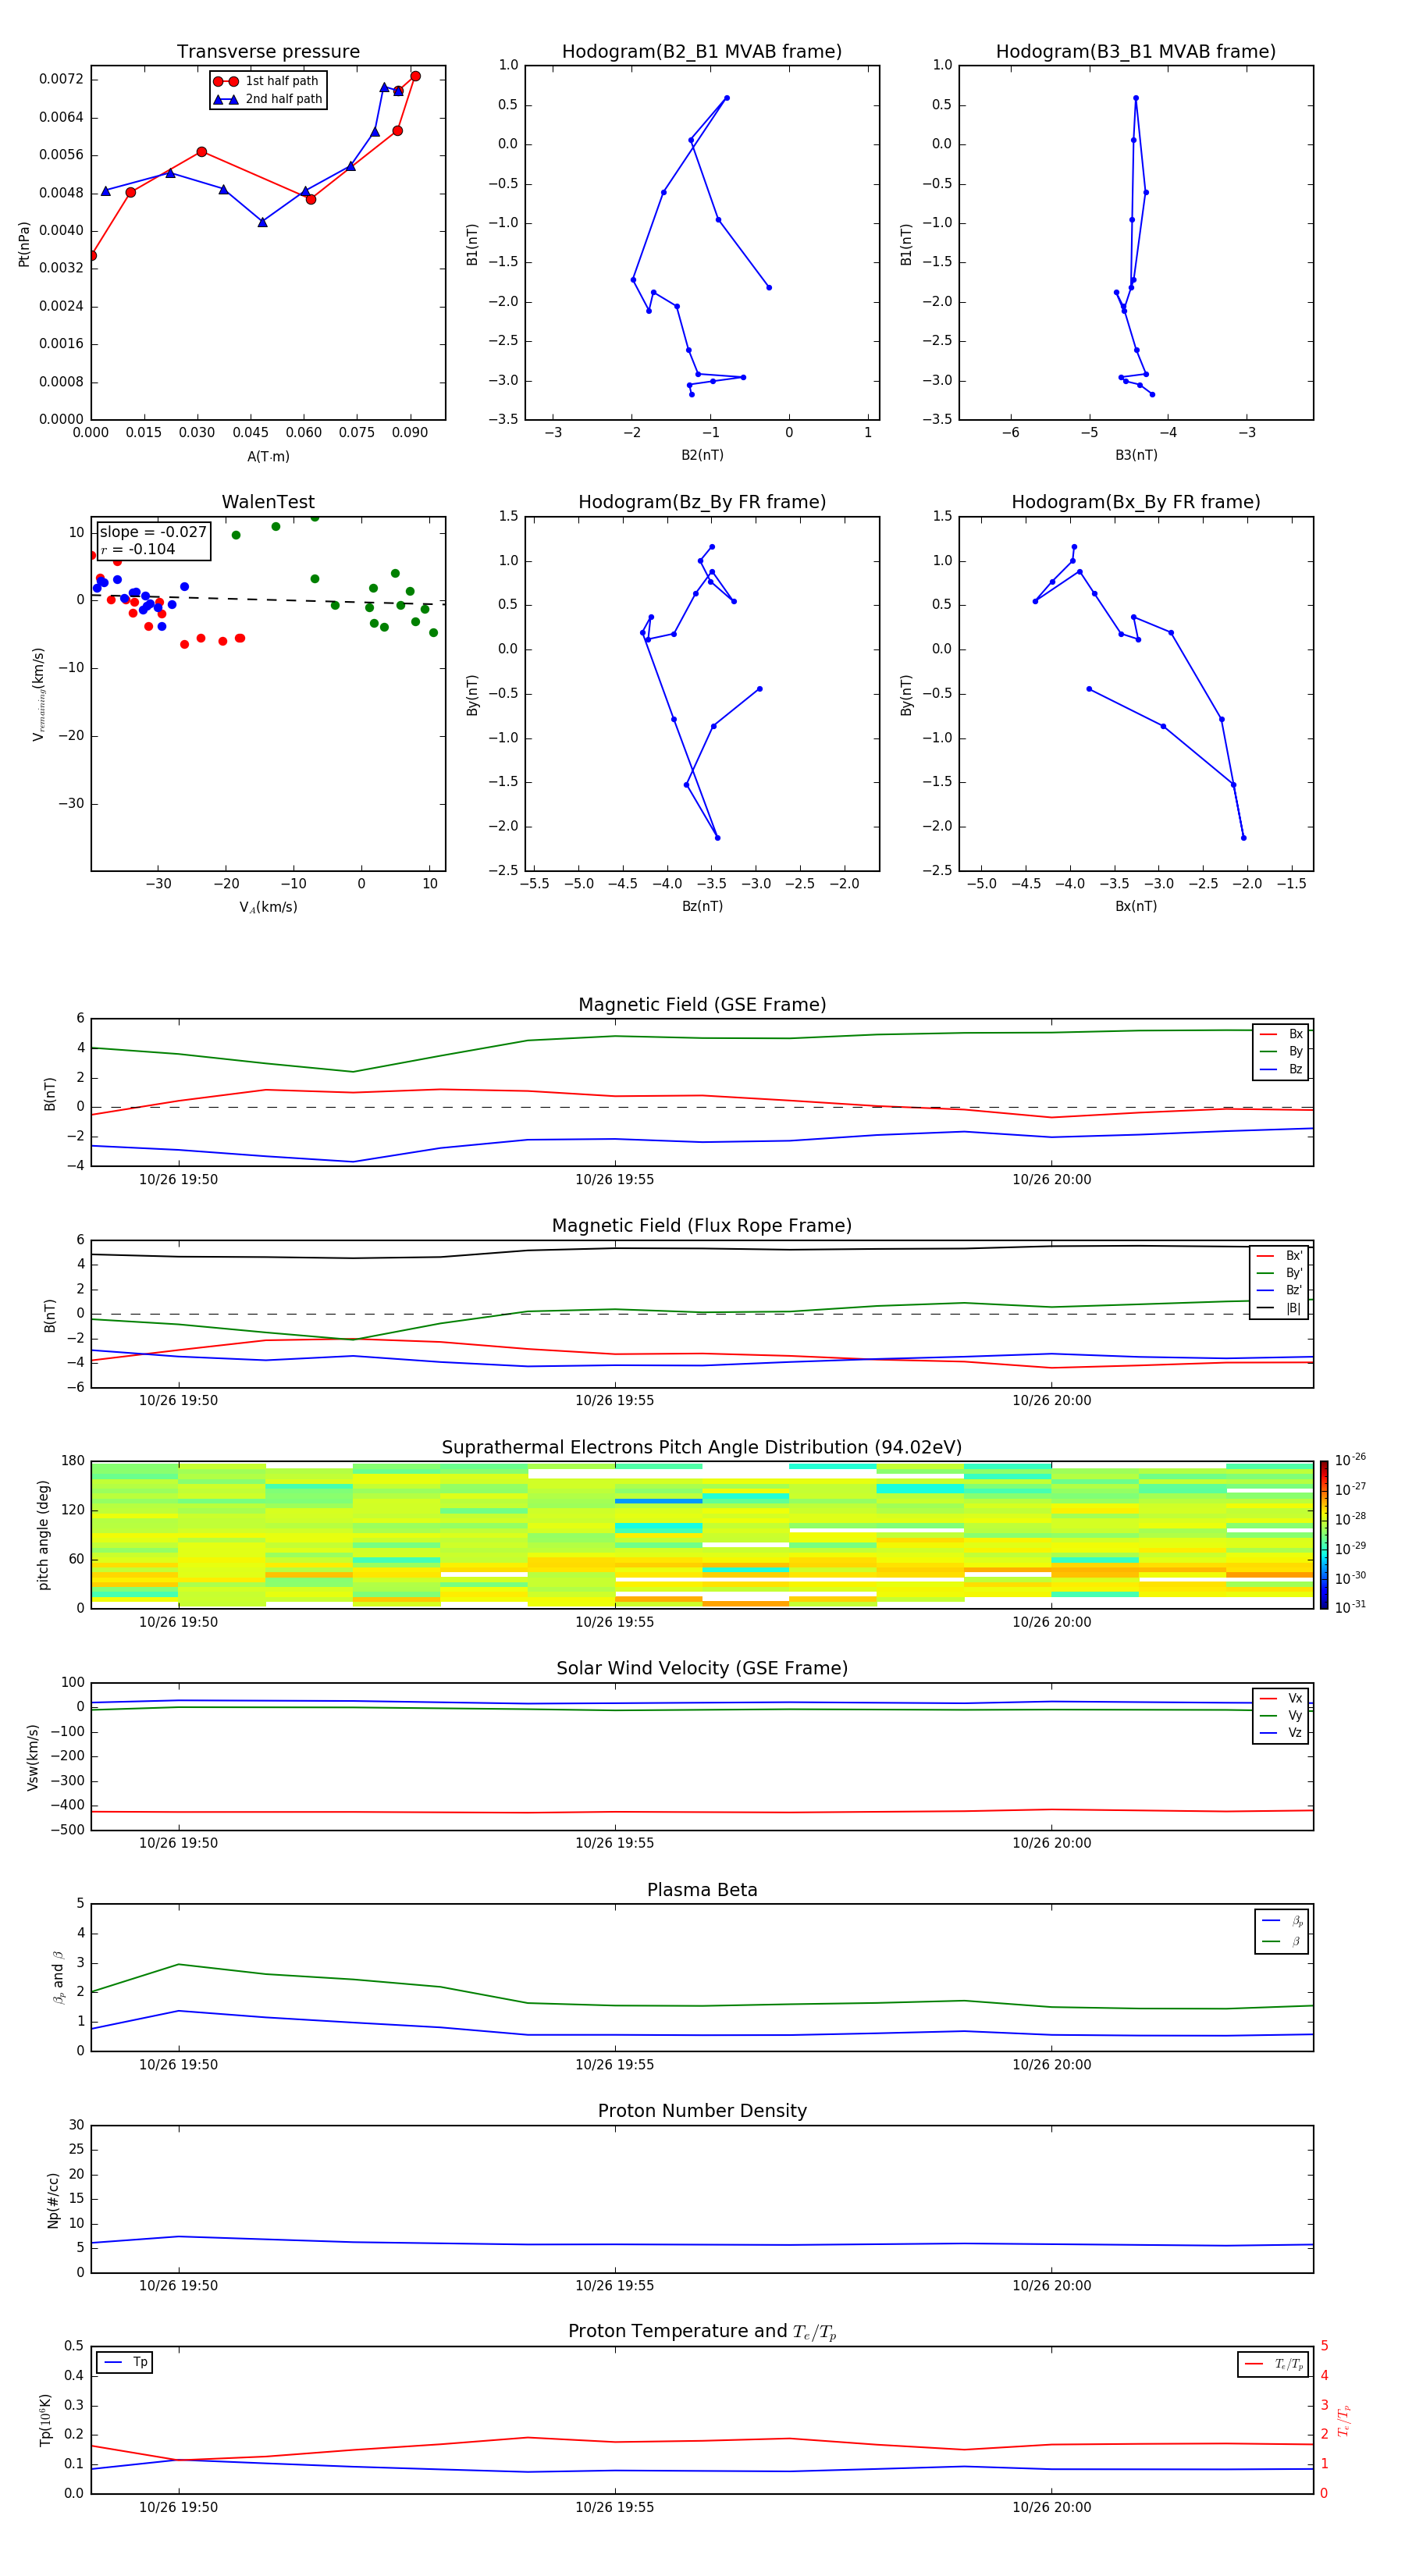The height and width of the screenshot is (2576, 1405).
Task: Click the 'slope = -0.027' annotation
Action: tap(153, 532)
